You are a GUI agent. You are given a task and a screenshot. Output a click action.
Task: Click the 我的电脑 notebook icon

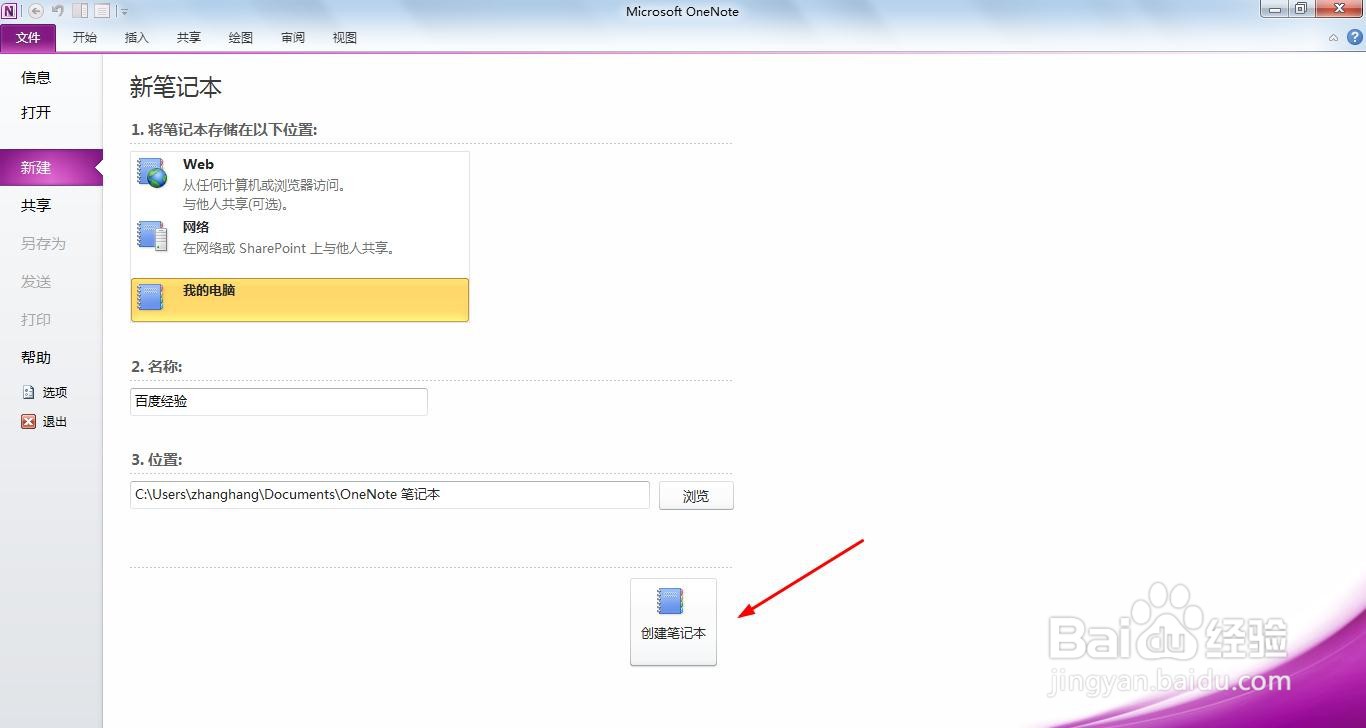pos(150,297)
